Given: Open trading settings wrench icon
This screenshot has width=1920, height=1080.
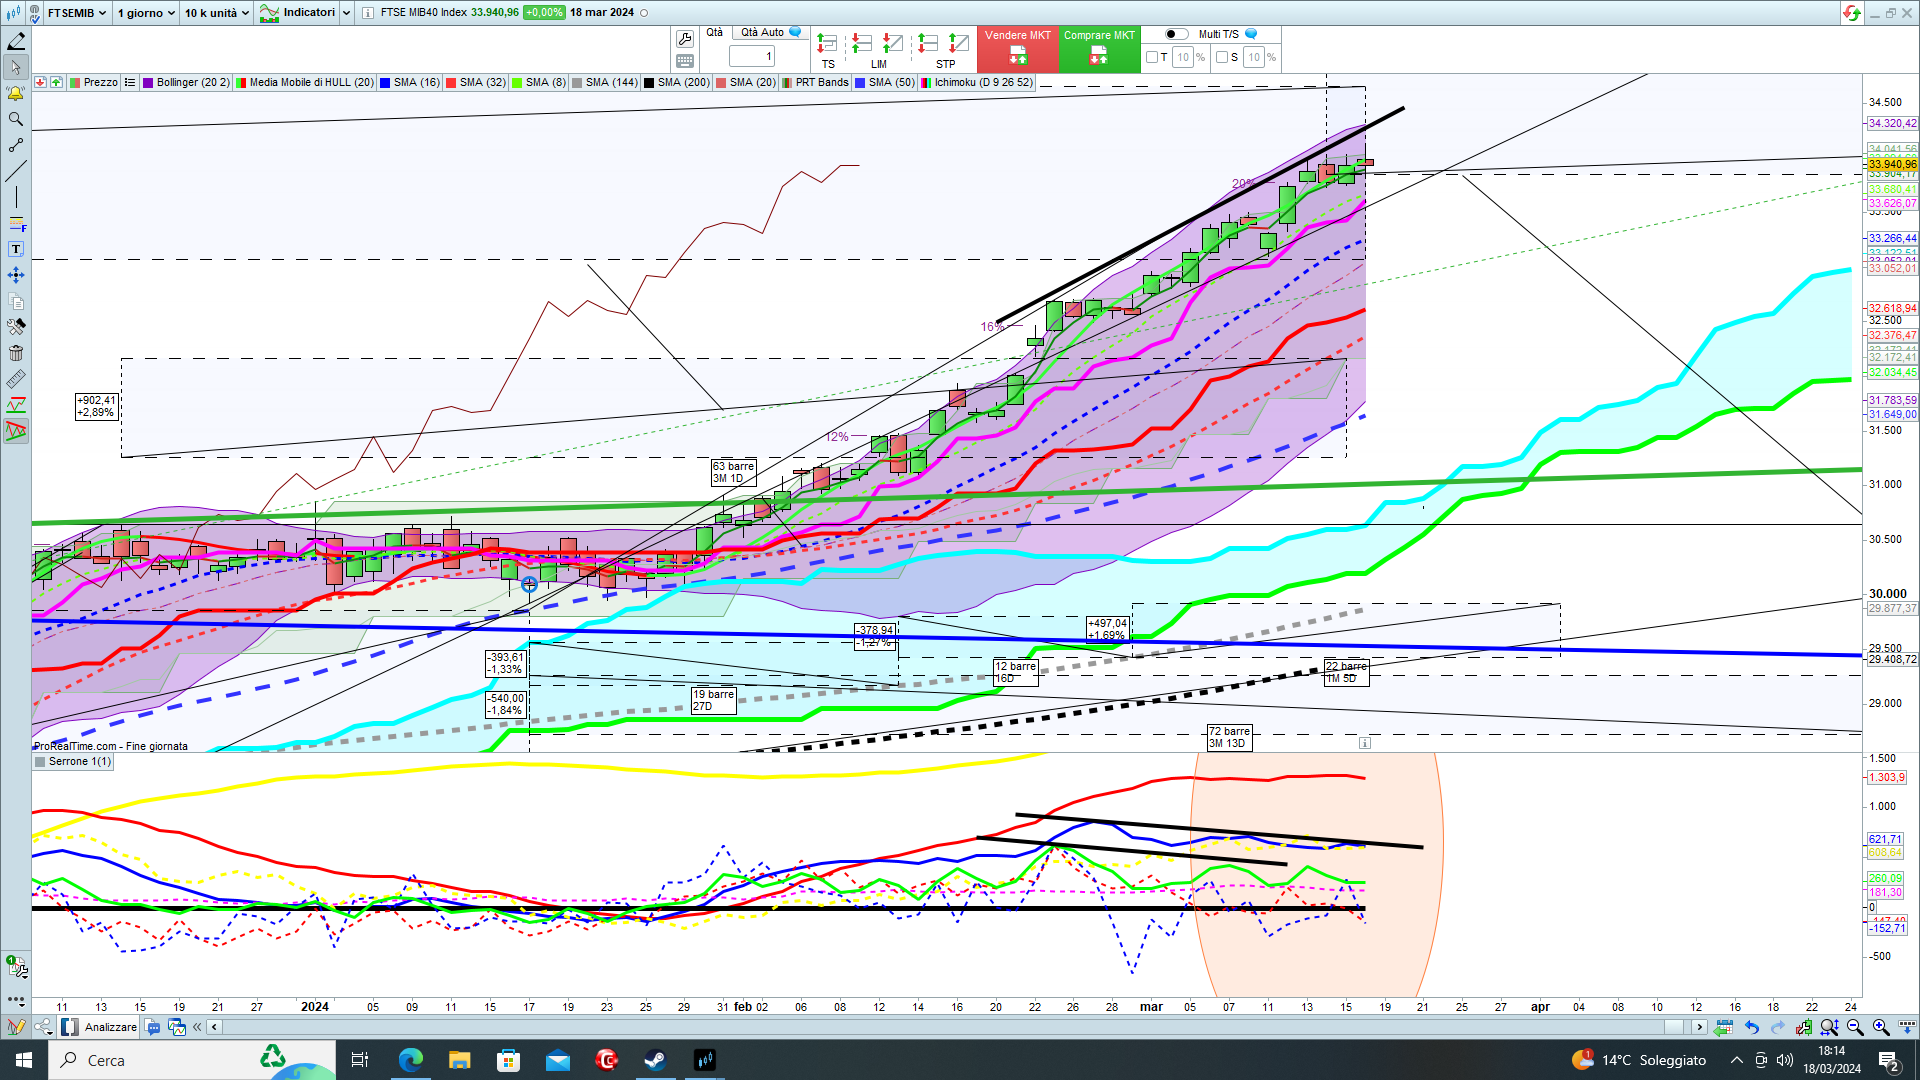Looking at the screenshot, I should [685, 39].
